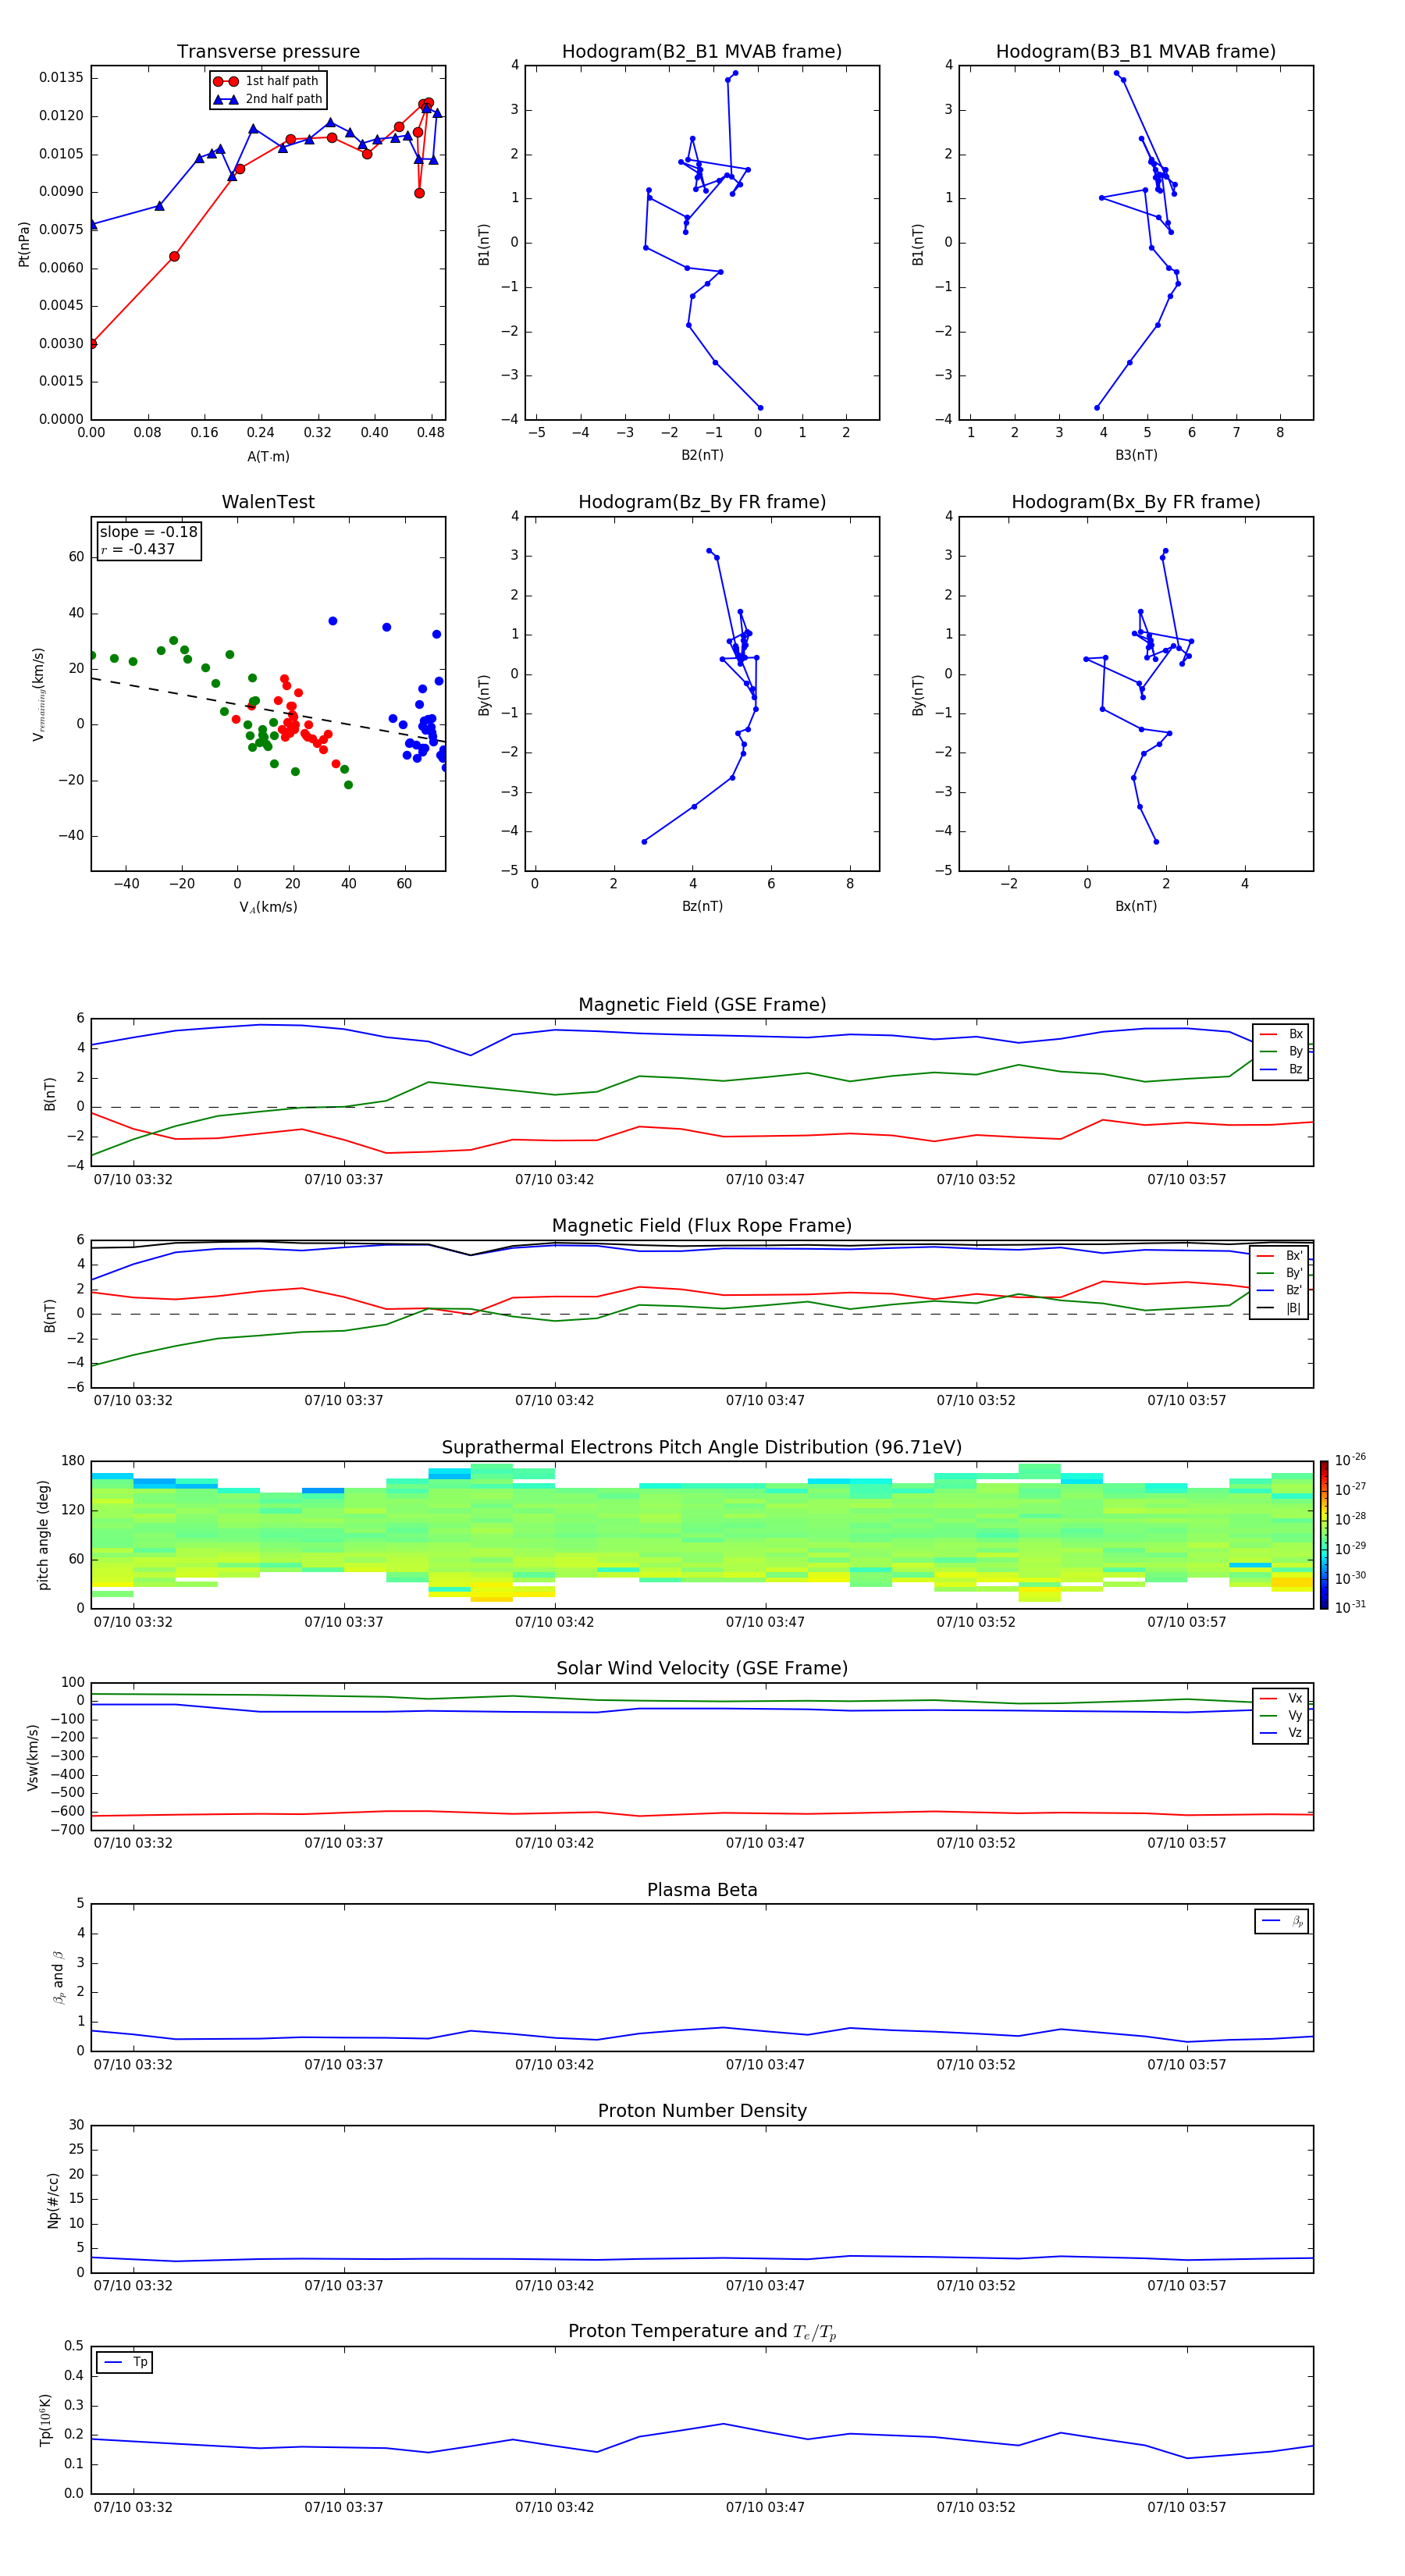The width and height of the screenshot is (1405, 2576).
Task: Select the red 'Bx' entry in GSE legend
Action: [1281, 1034]
